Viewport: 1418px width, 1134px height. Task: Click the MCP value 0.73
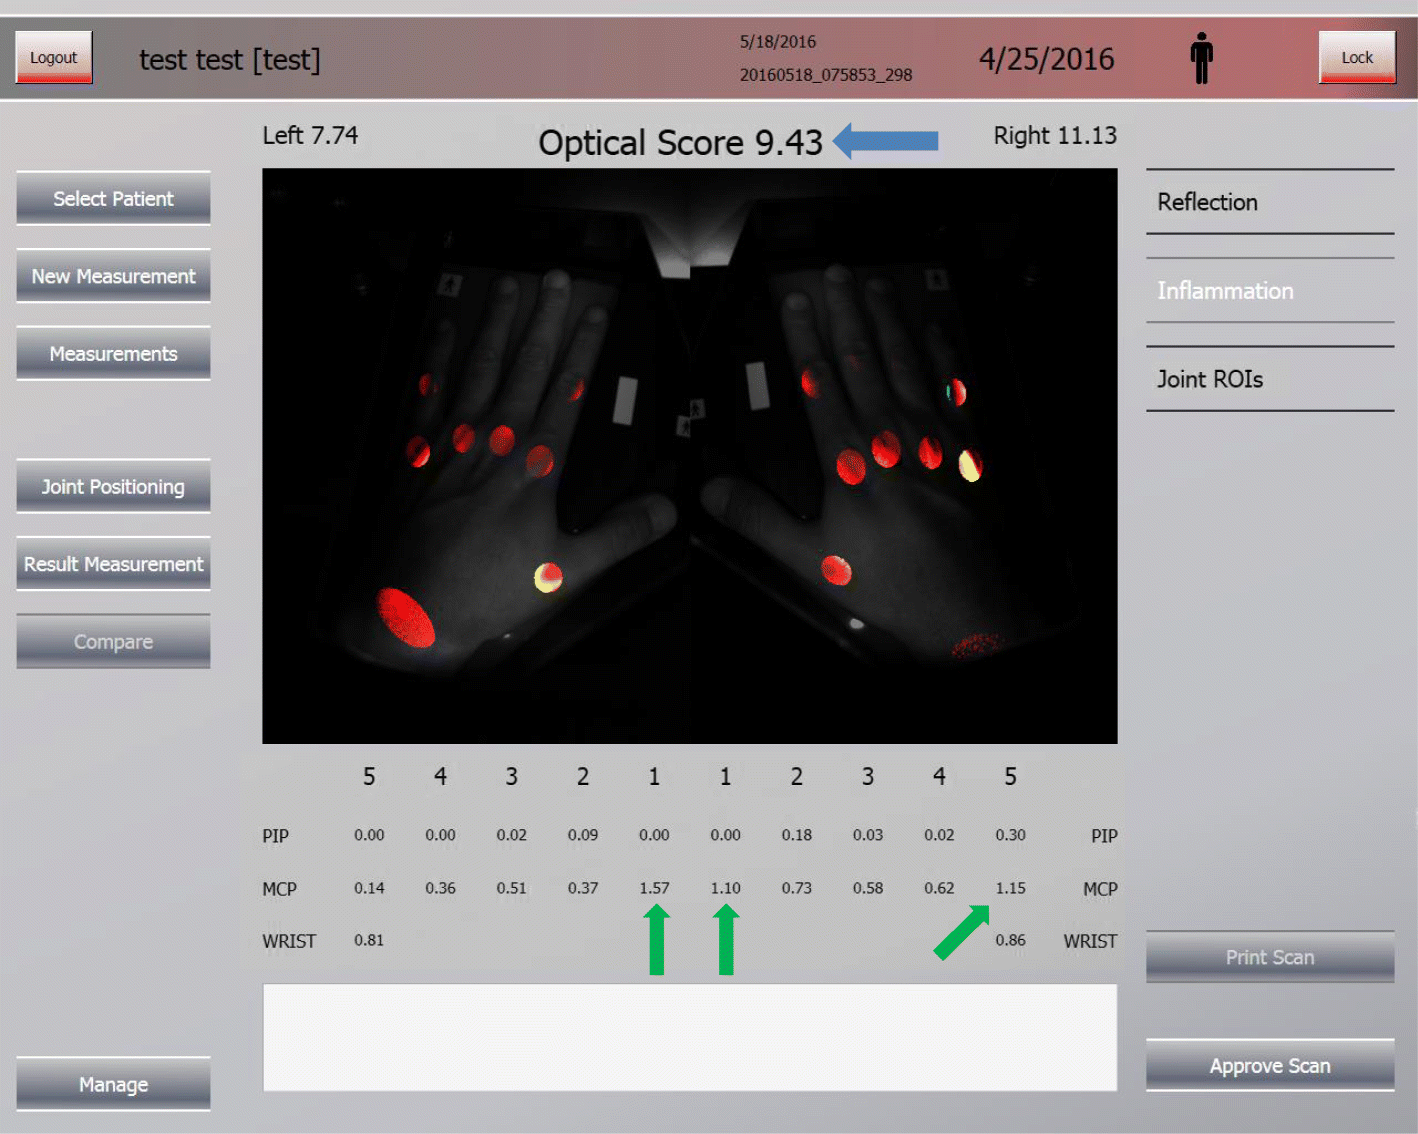796,888
